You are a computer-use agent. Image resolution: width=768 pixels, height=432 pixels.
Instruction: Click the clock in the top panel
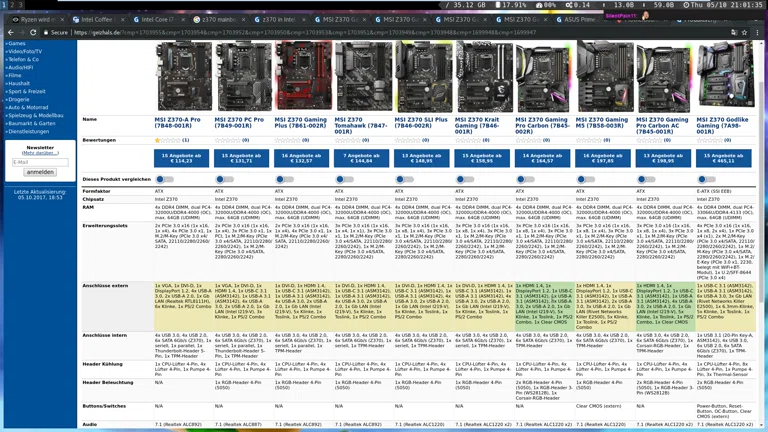tap(723, 5)
